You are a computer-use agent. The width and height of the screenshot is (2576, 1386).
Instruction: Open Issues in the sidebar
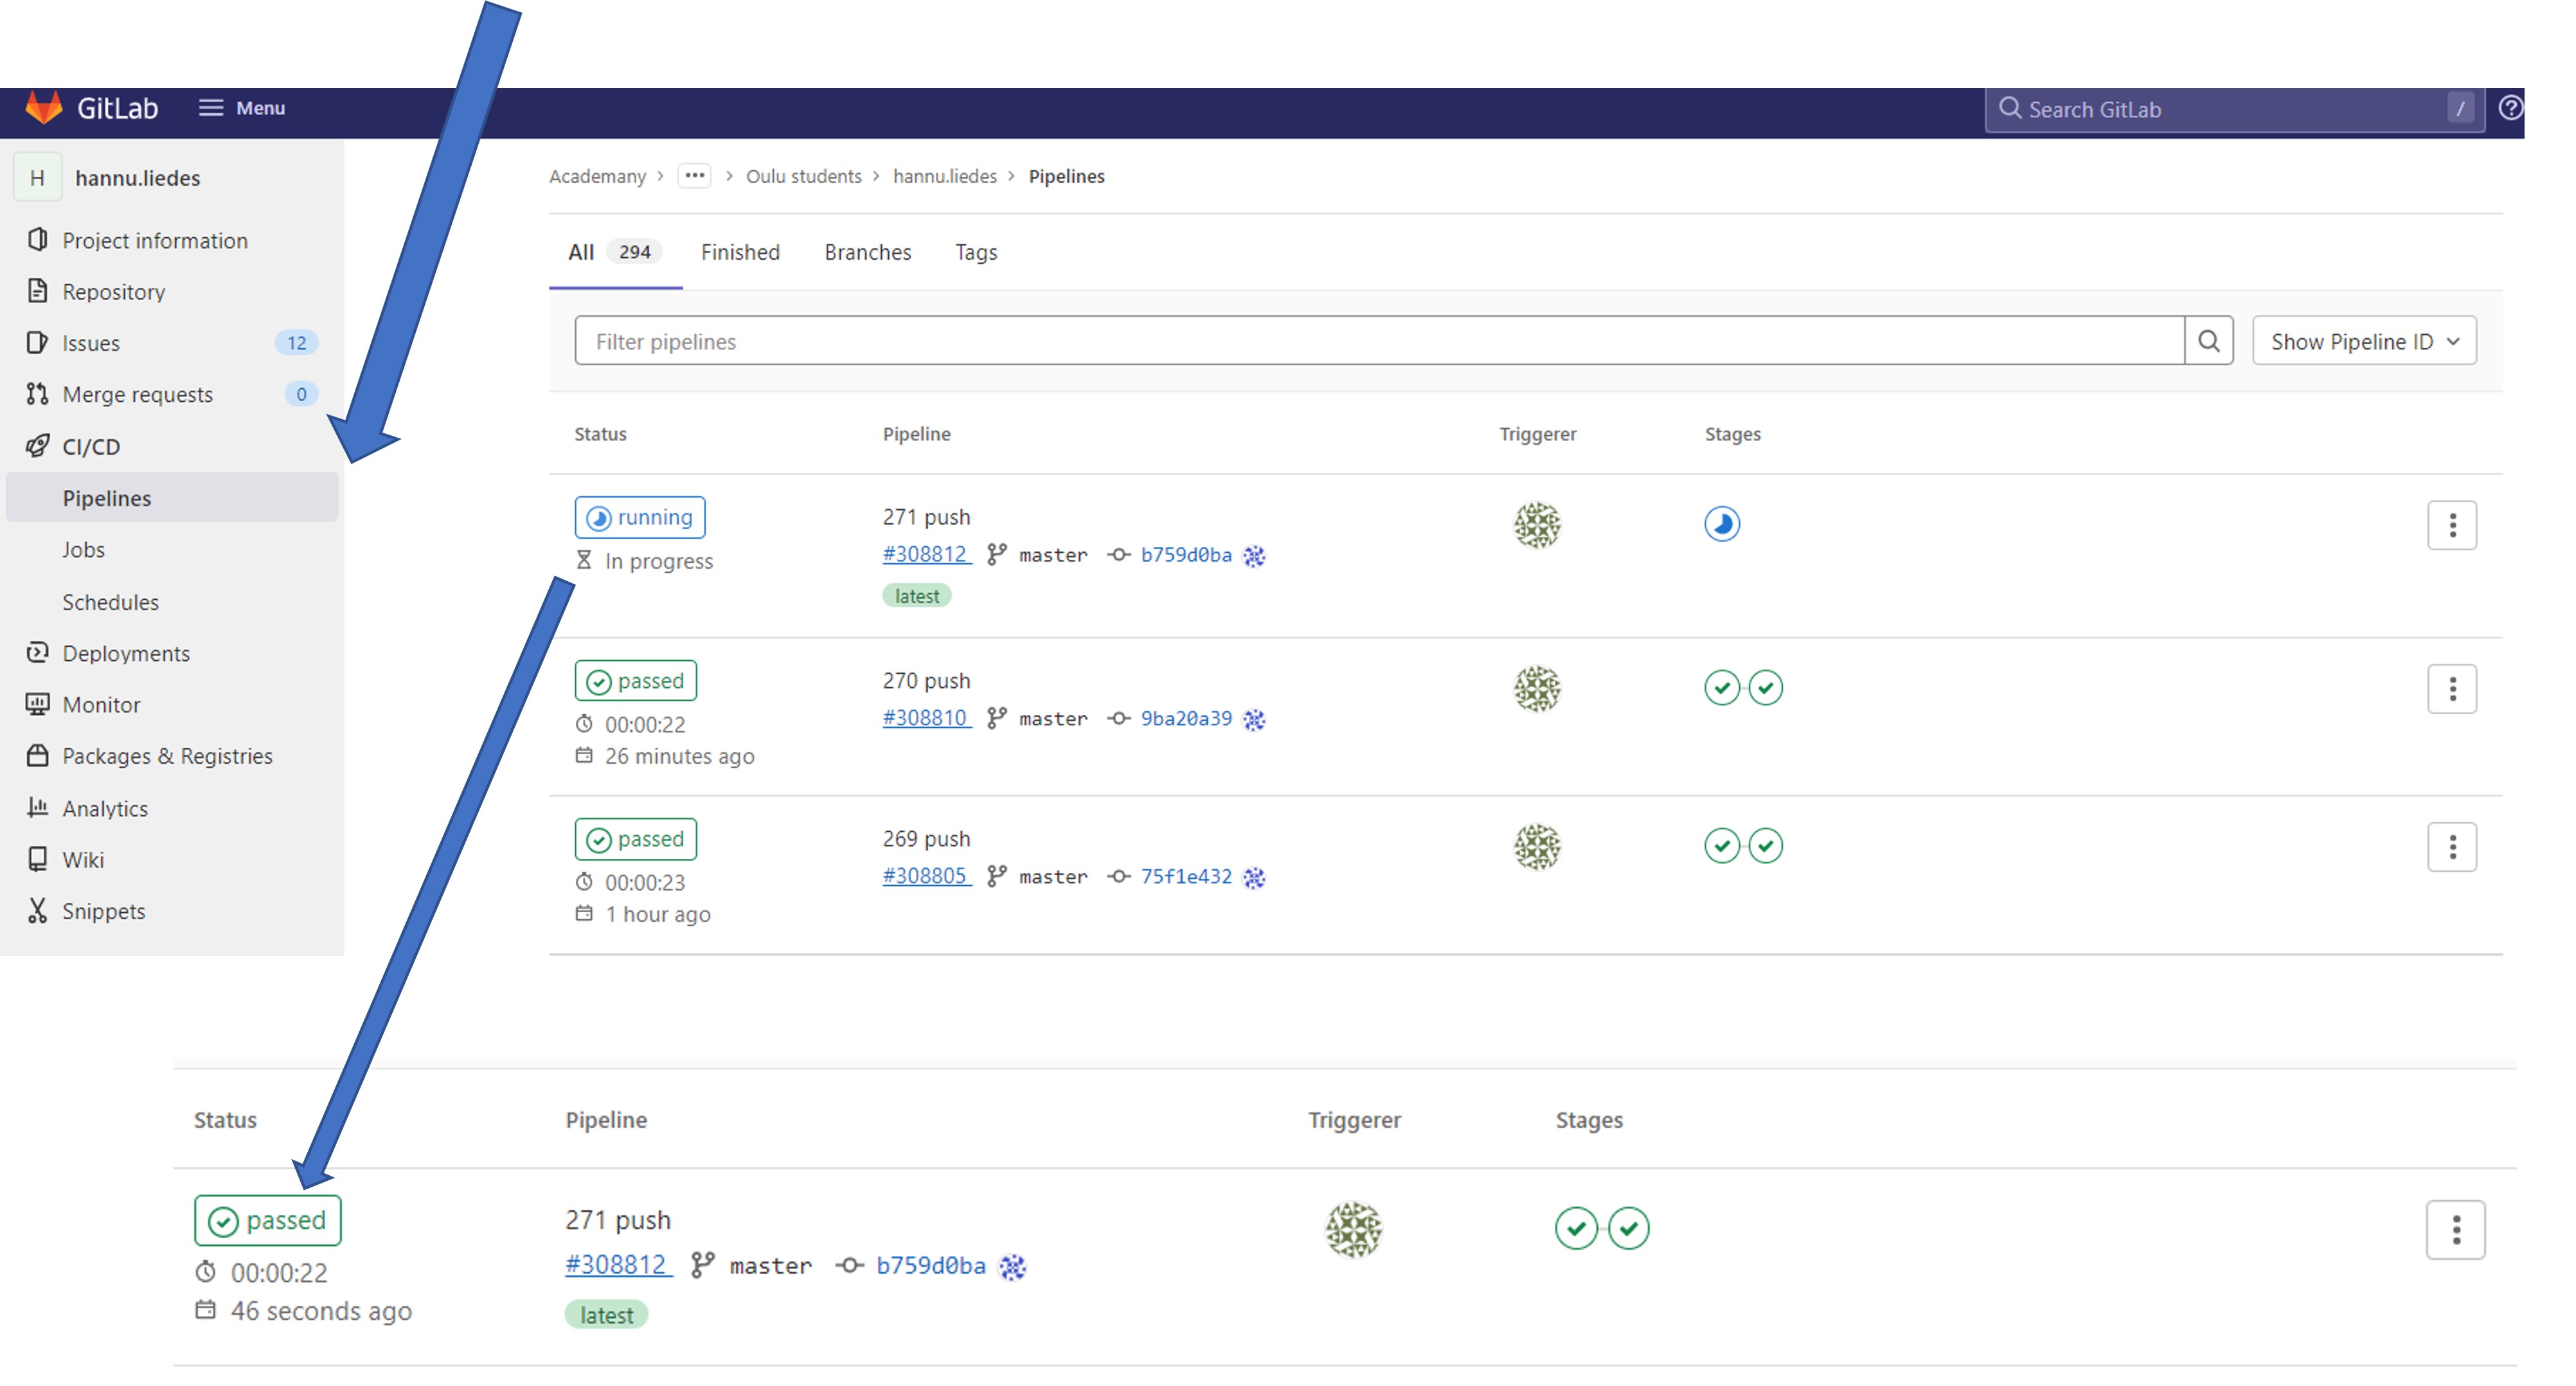(90, 343)
